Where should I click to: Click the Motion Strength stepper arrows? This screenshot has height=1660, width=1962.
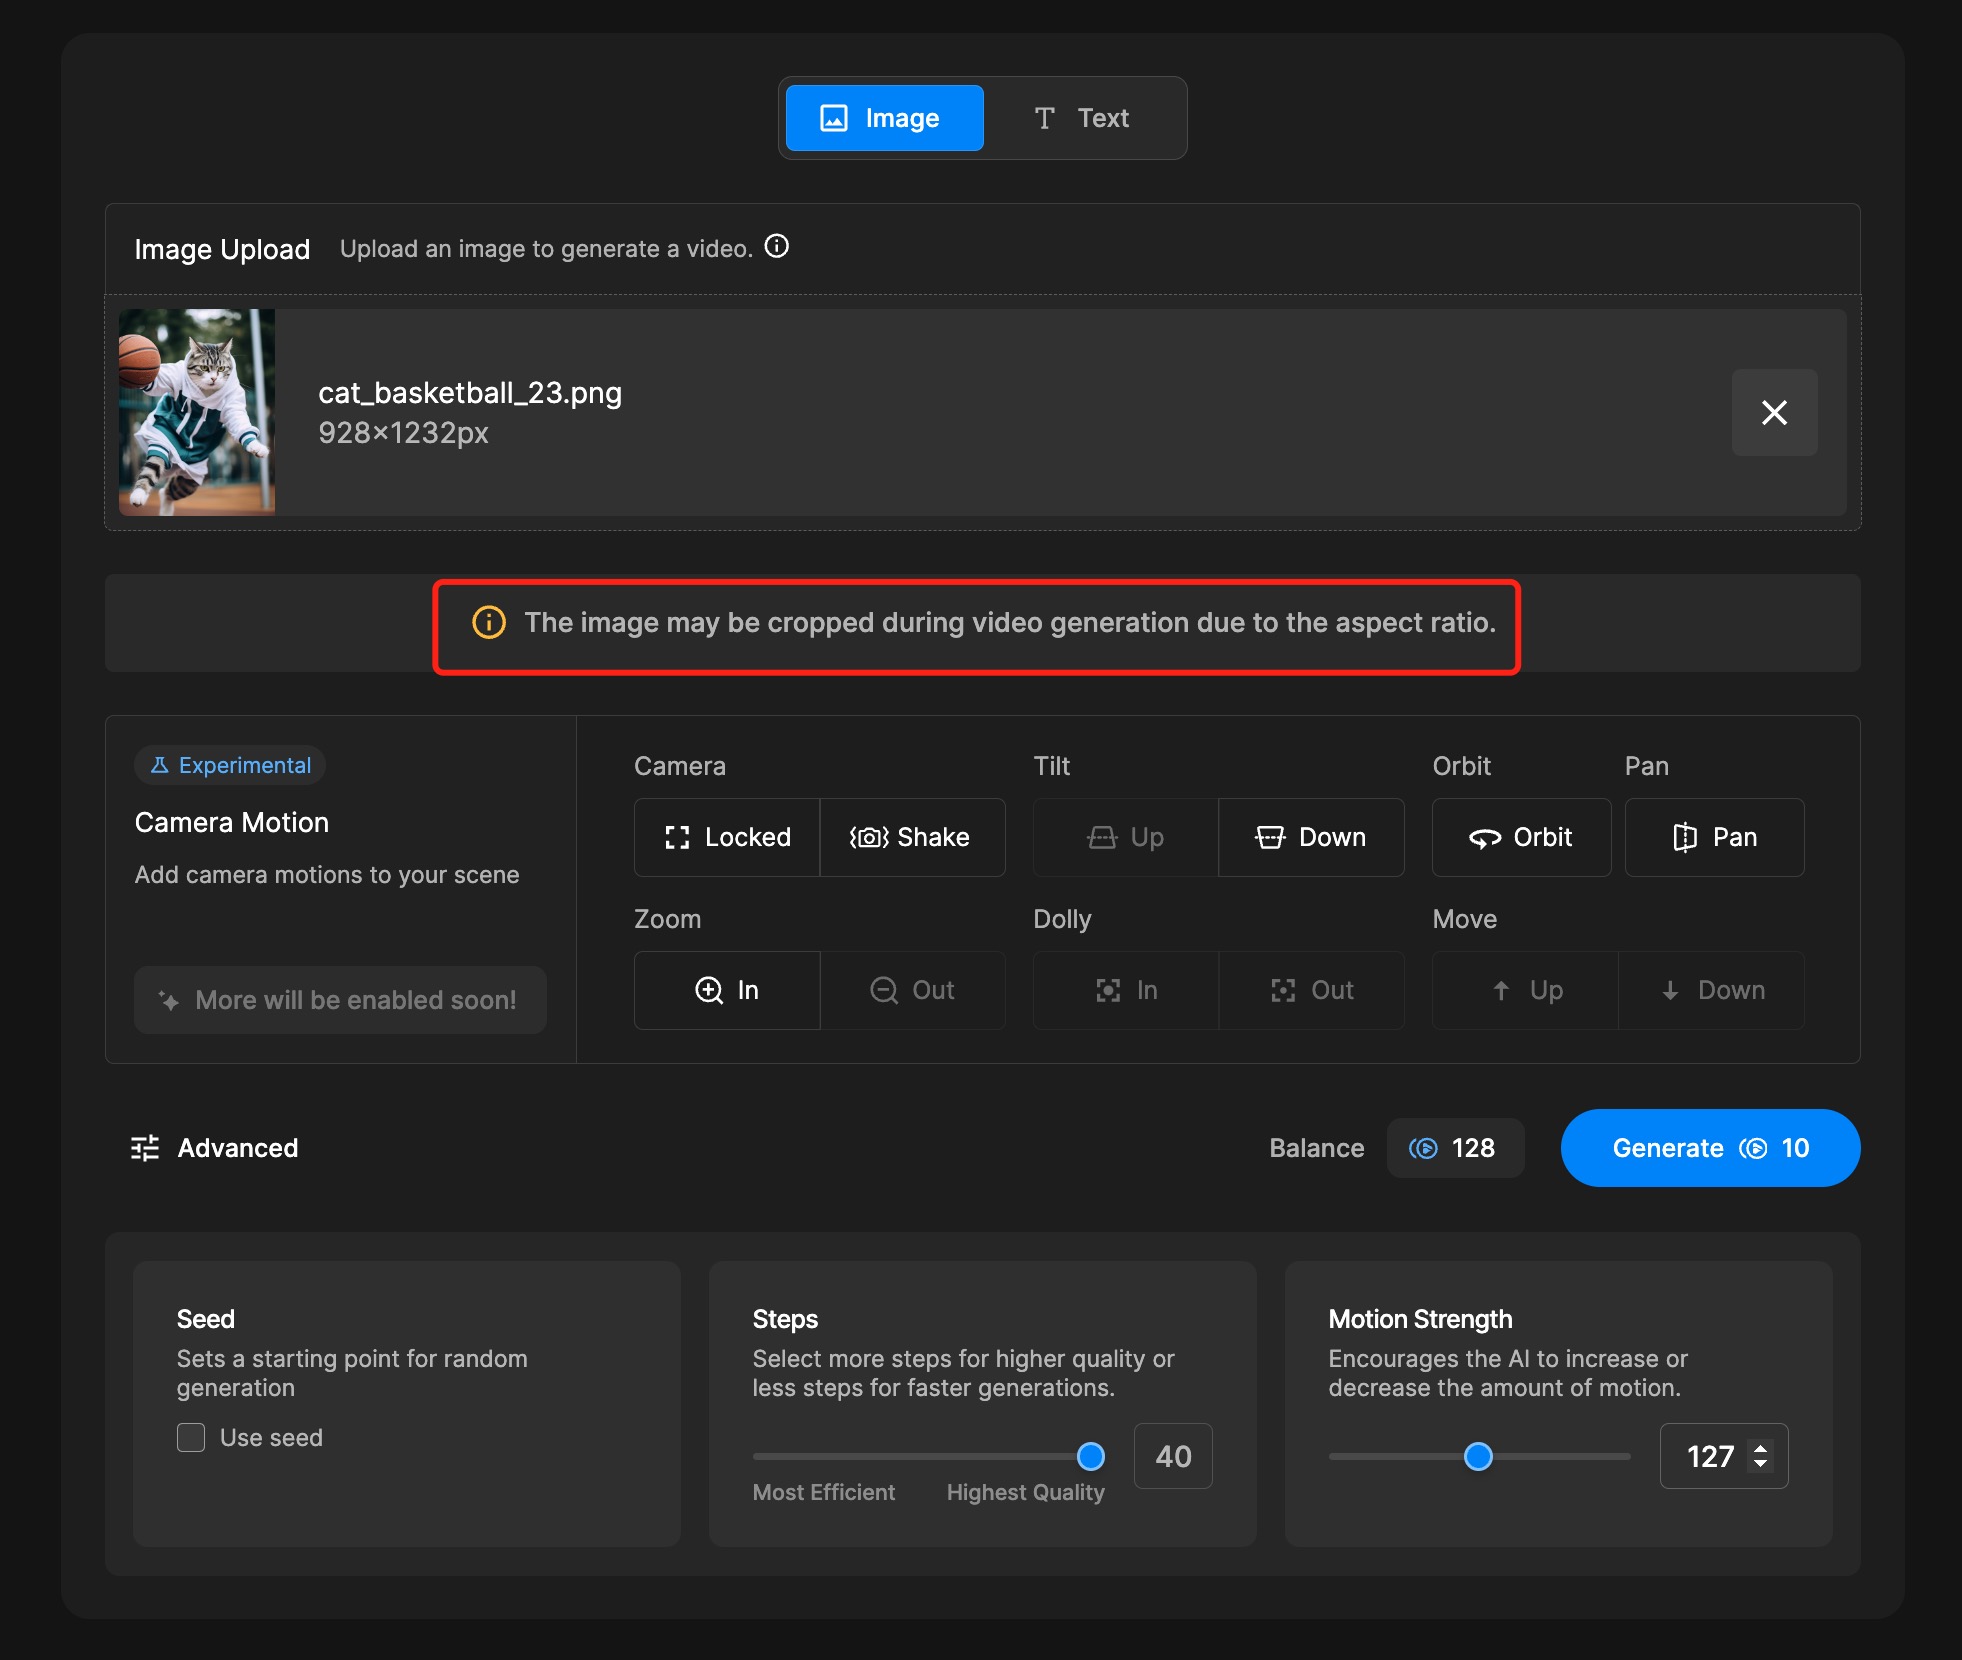[x=1760, y=1456]
